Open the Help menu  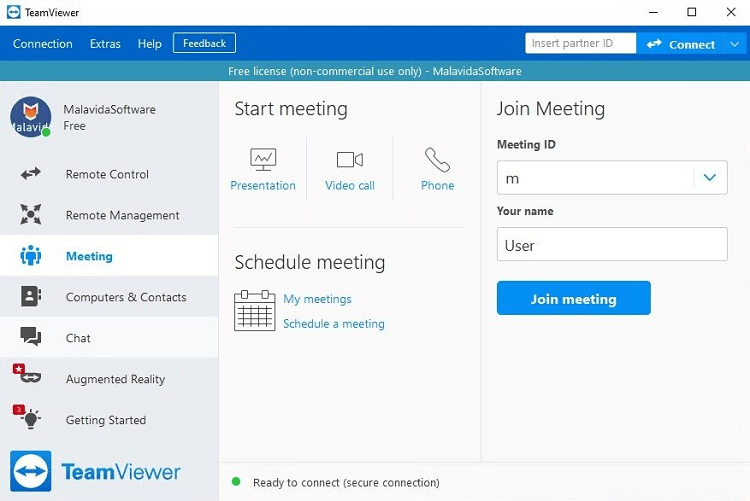[150, 44]
